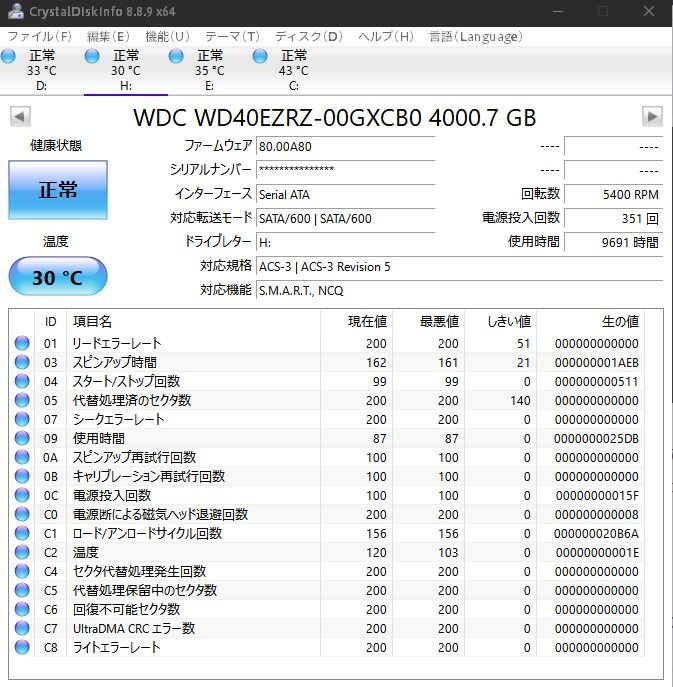Click status orb for C7 UltraDMA CRC エラー数
Screen dimensions: 673x687
coord(22,628)
